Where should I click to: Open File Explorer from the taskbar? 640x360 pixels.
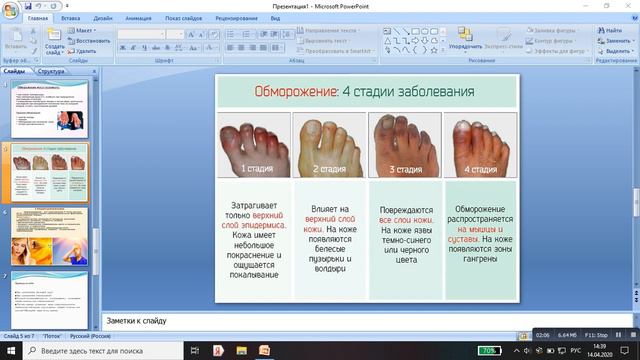(x=242, y=351)
